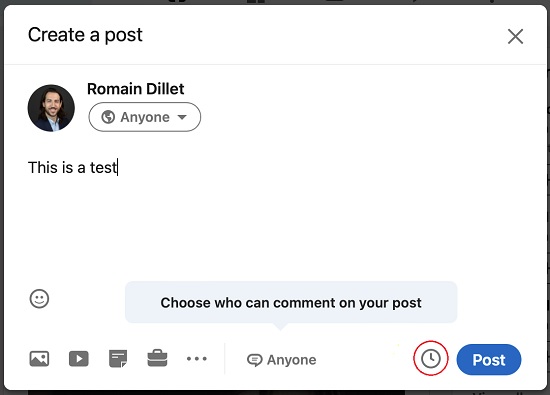Click the 'Choose who can comment' tooltip
This screenshot has height=395, width=550.
point(291,302)
